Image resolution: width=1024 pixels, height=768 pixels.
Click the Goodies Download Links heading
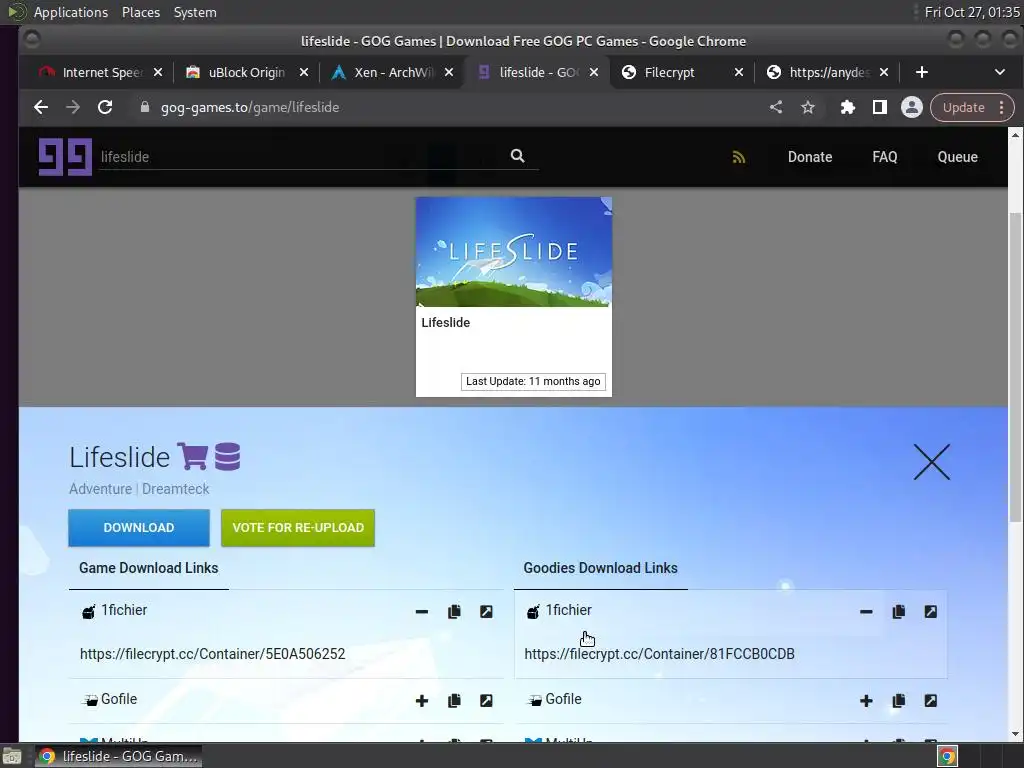click(x=600, y=568)
